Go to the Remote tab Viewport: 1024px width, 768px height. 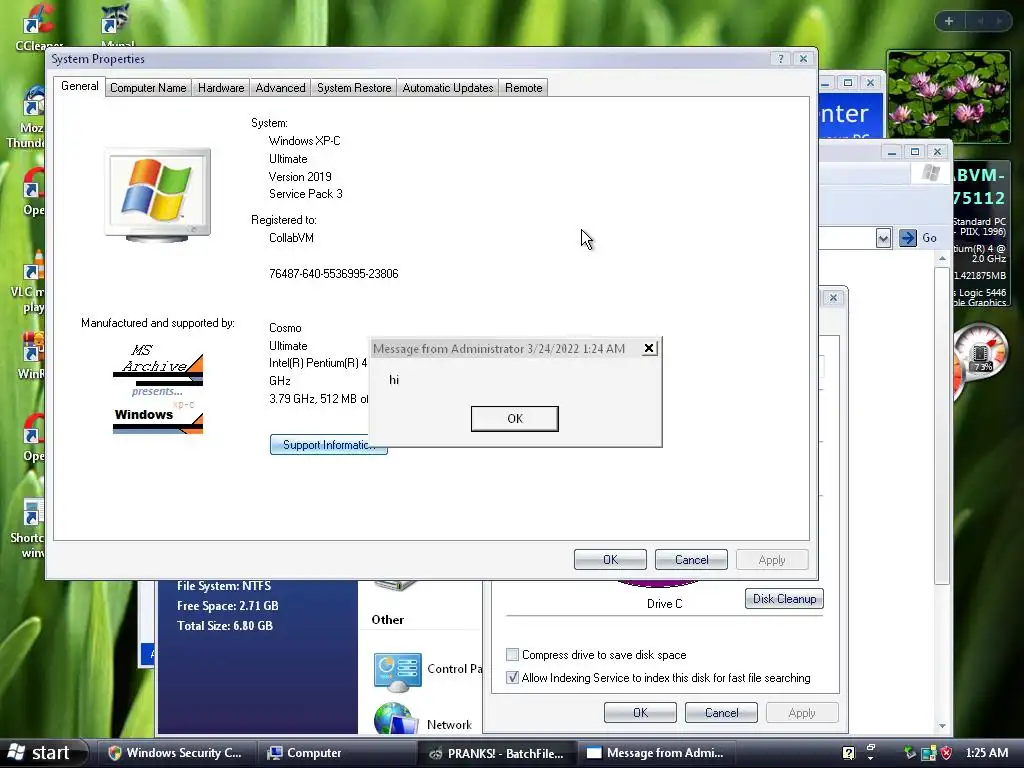(x=523, y=88)
